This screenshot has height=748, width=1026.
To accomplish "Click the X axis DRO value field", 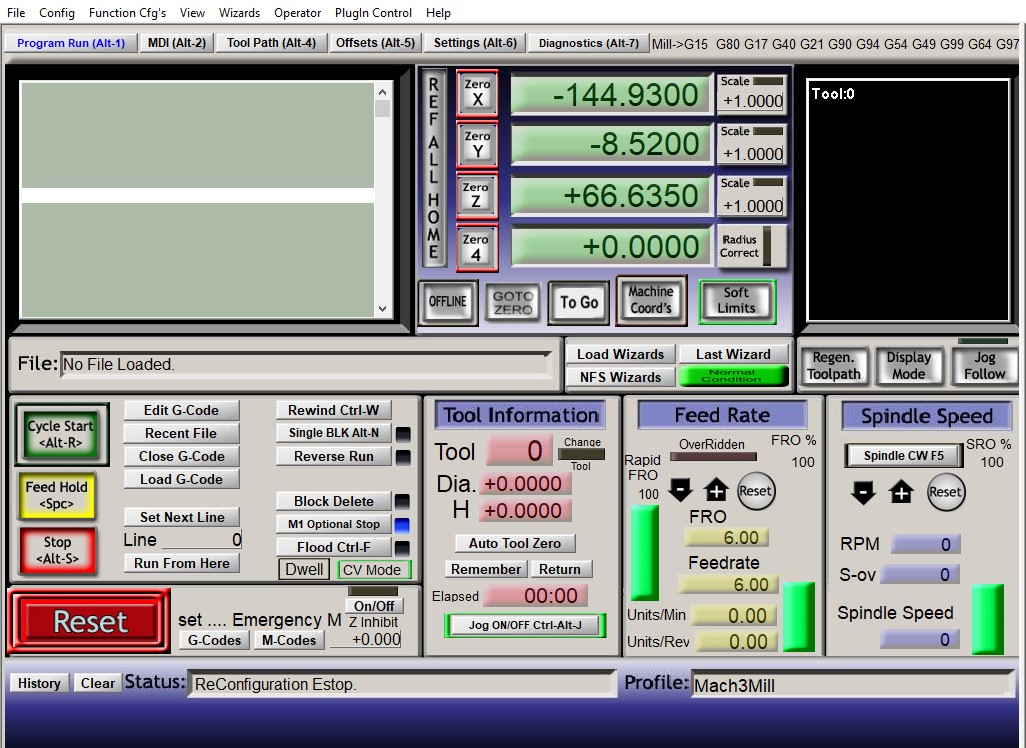I will coord(610,95).
